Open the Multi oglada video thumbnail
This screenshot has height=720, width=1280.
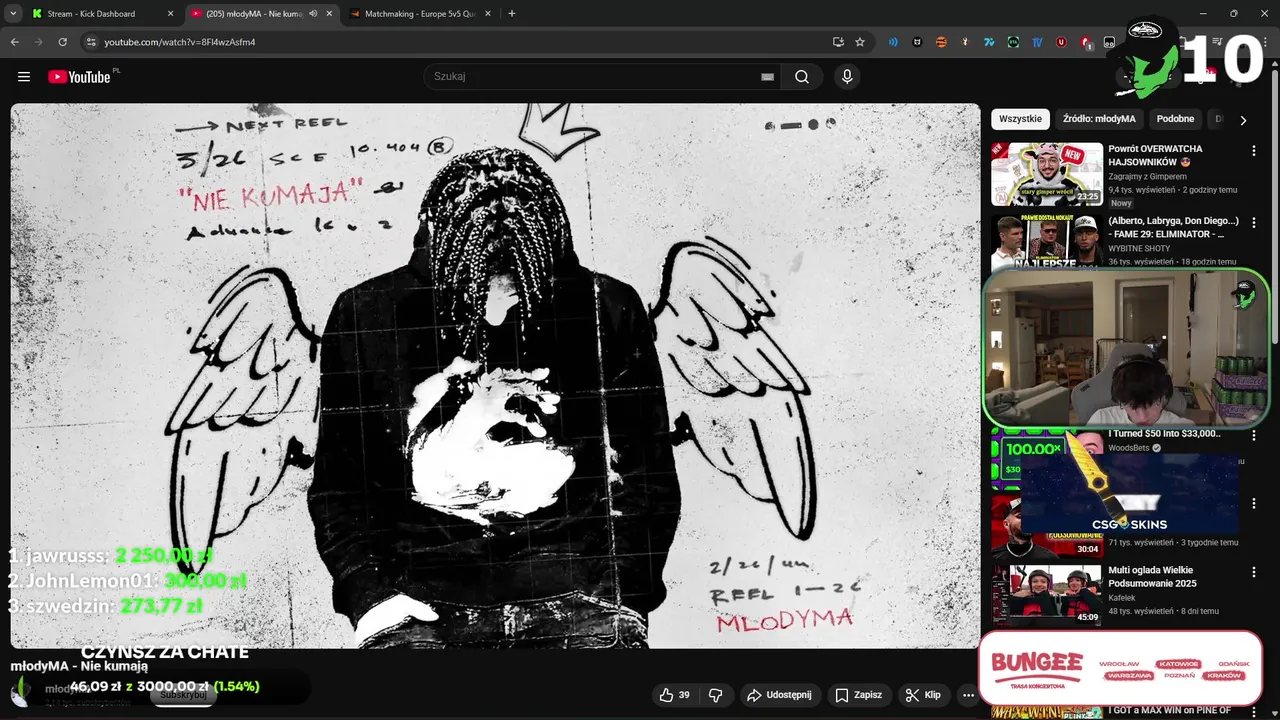pos(1047,595)
